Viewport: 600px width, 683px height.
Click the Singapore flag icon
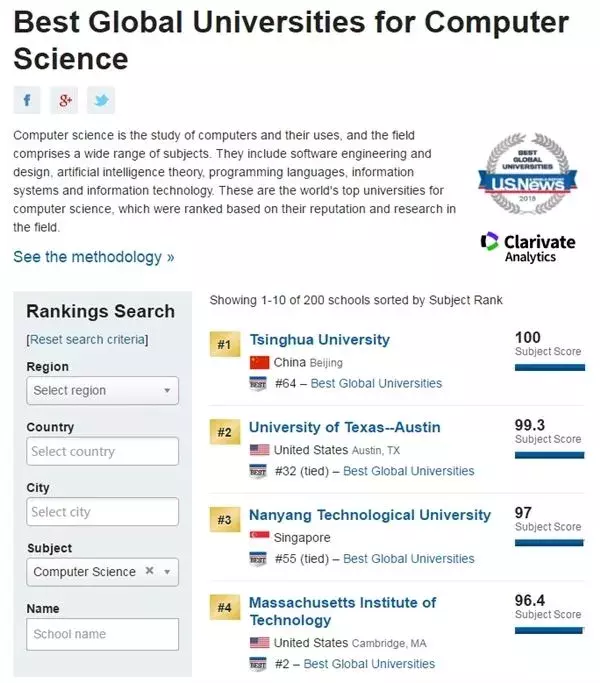click(x=260, y=537)
